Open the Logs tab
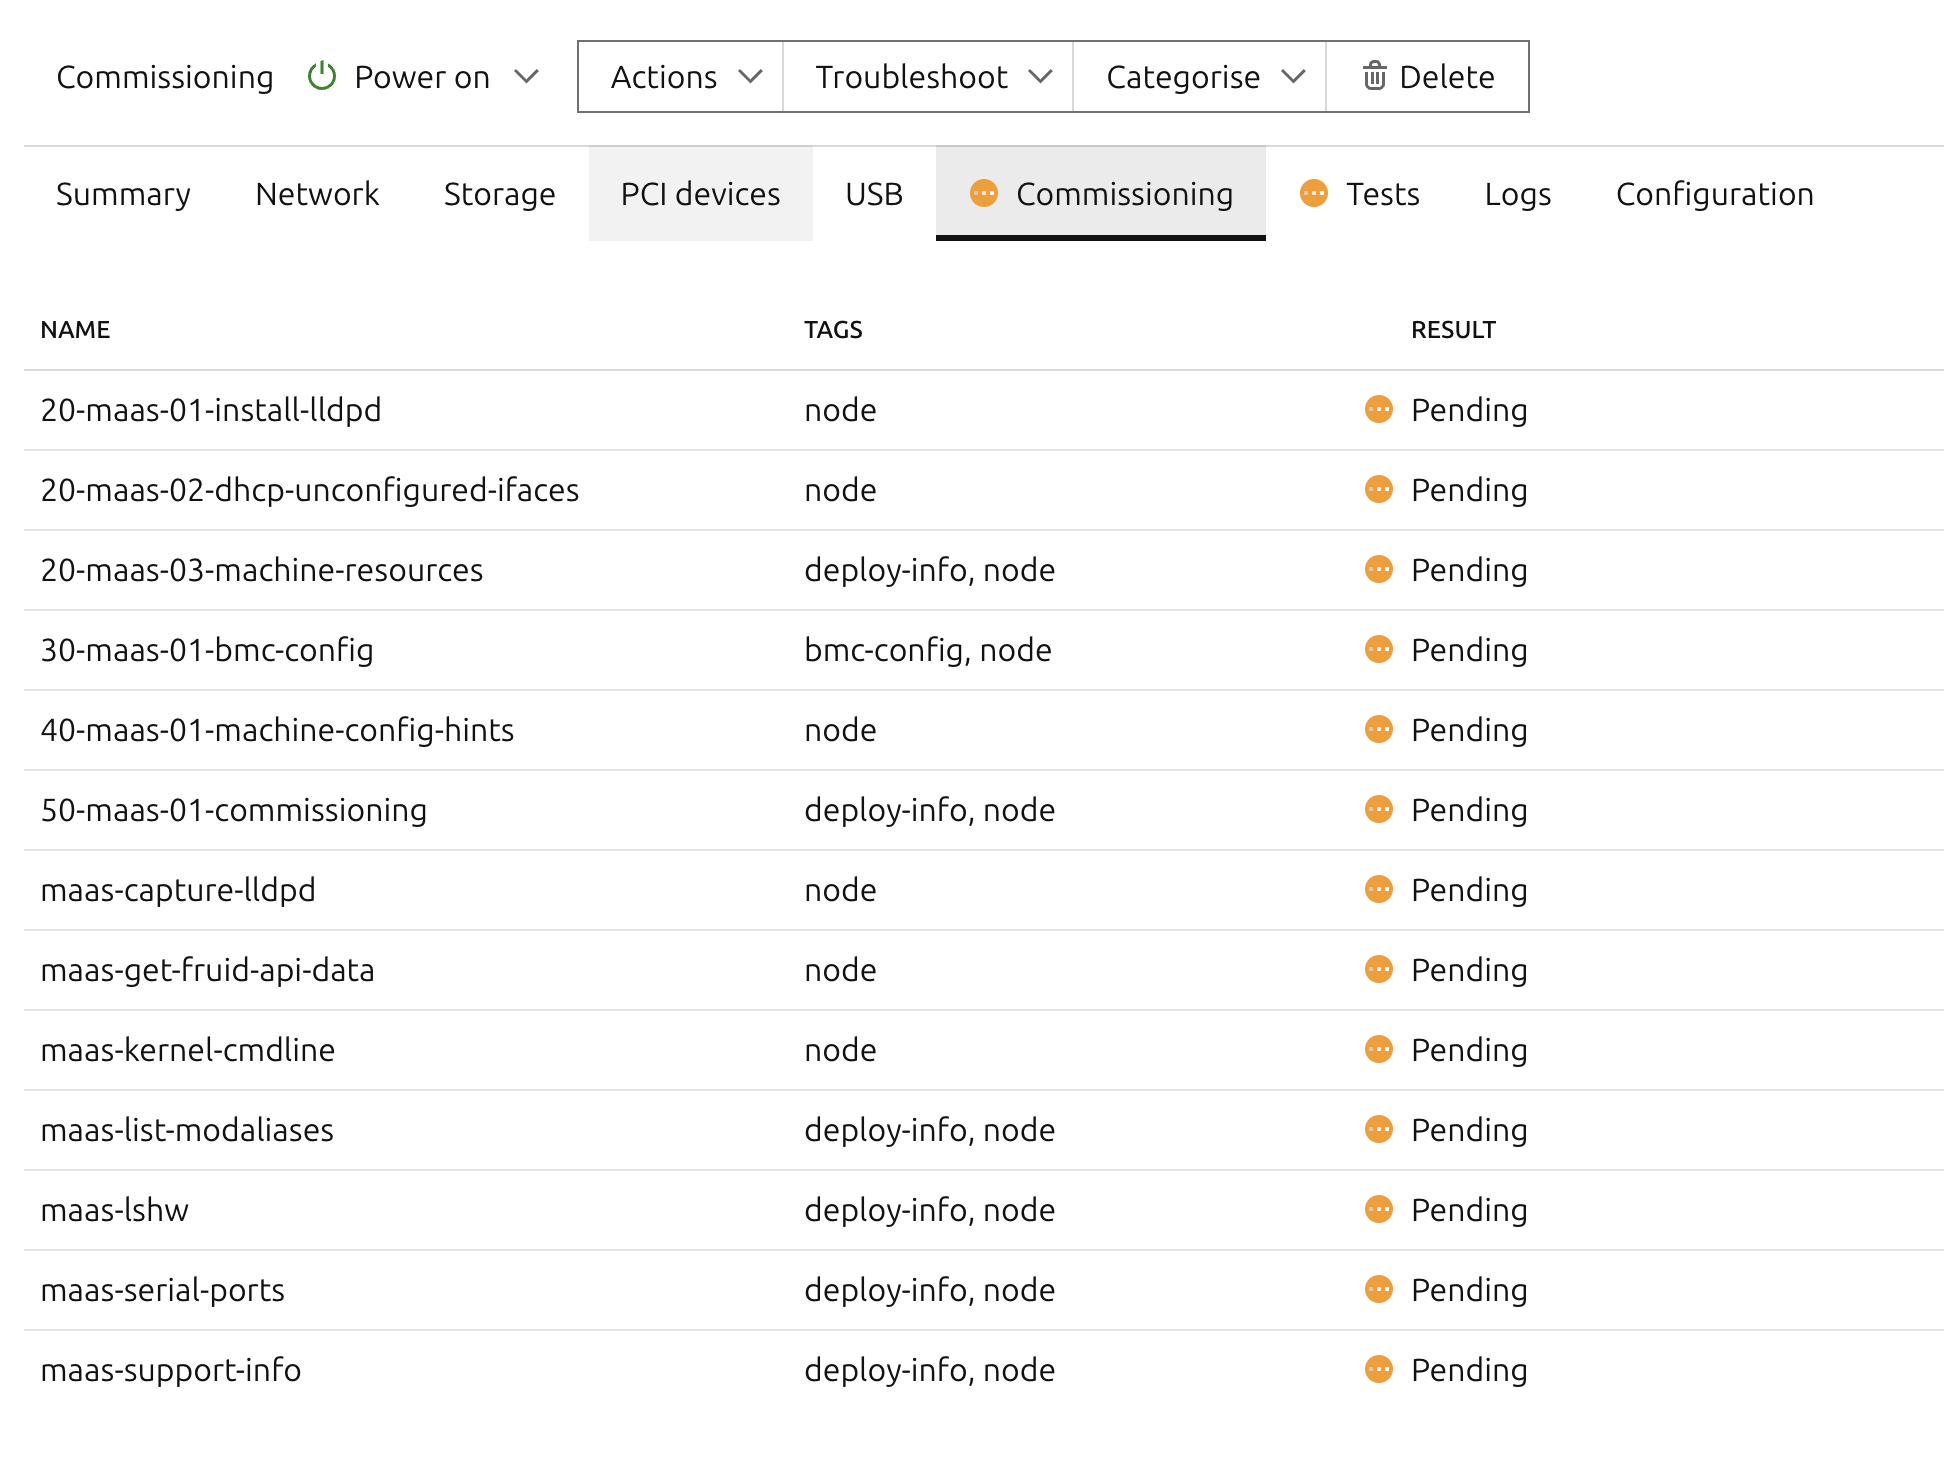The height and width of the screenshot is (1480, 1944). 1517,193
